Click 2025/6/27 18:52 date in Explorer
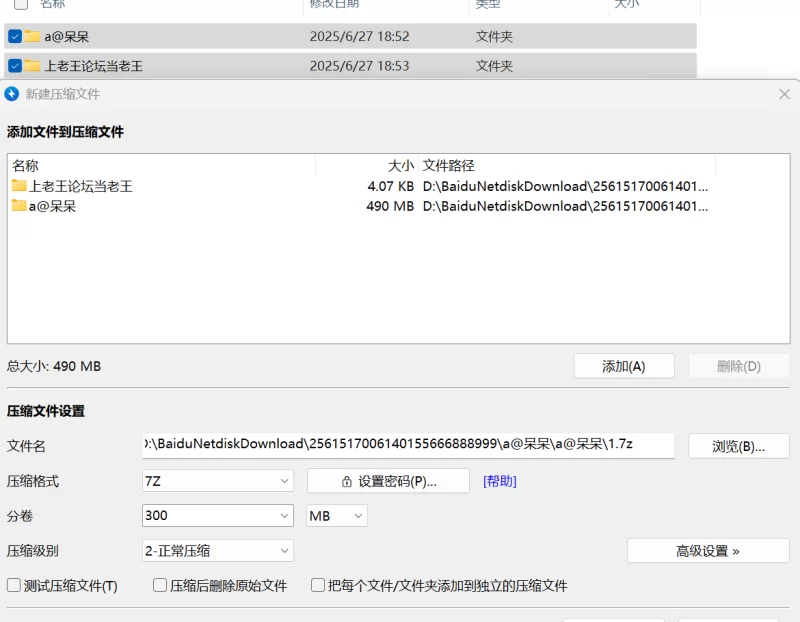 359,36
